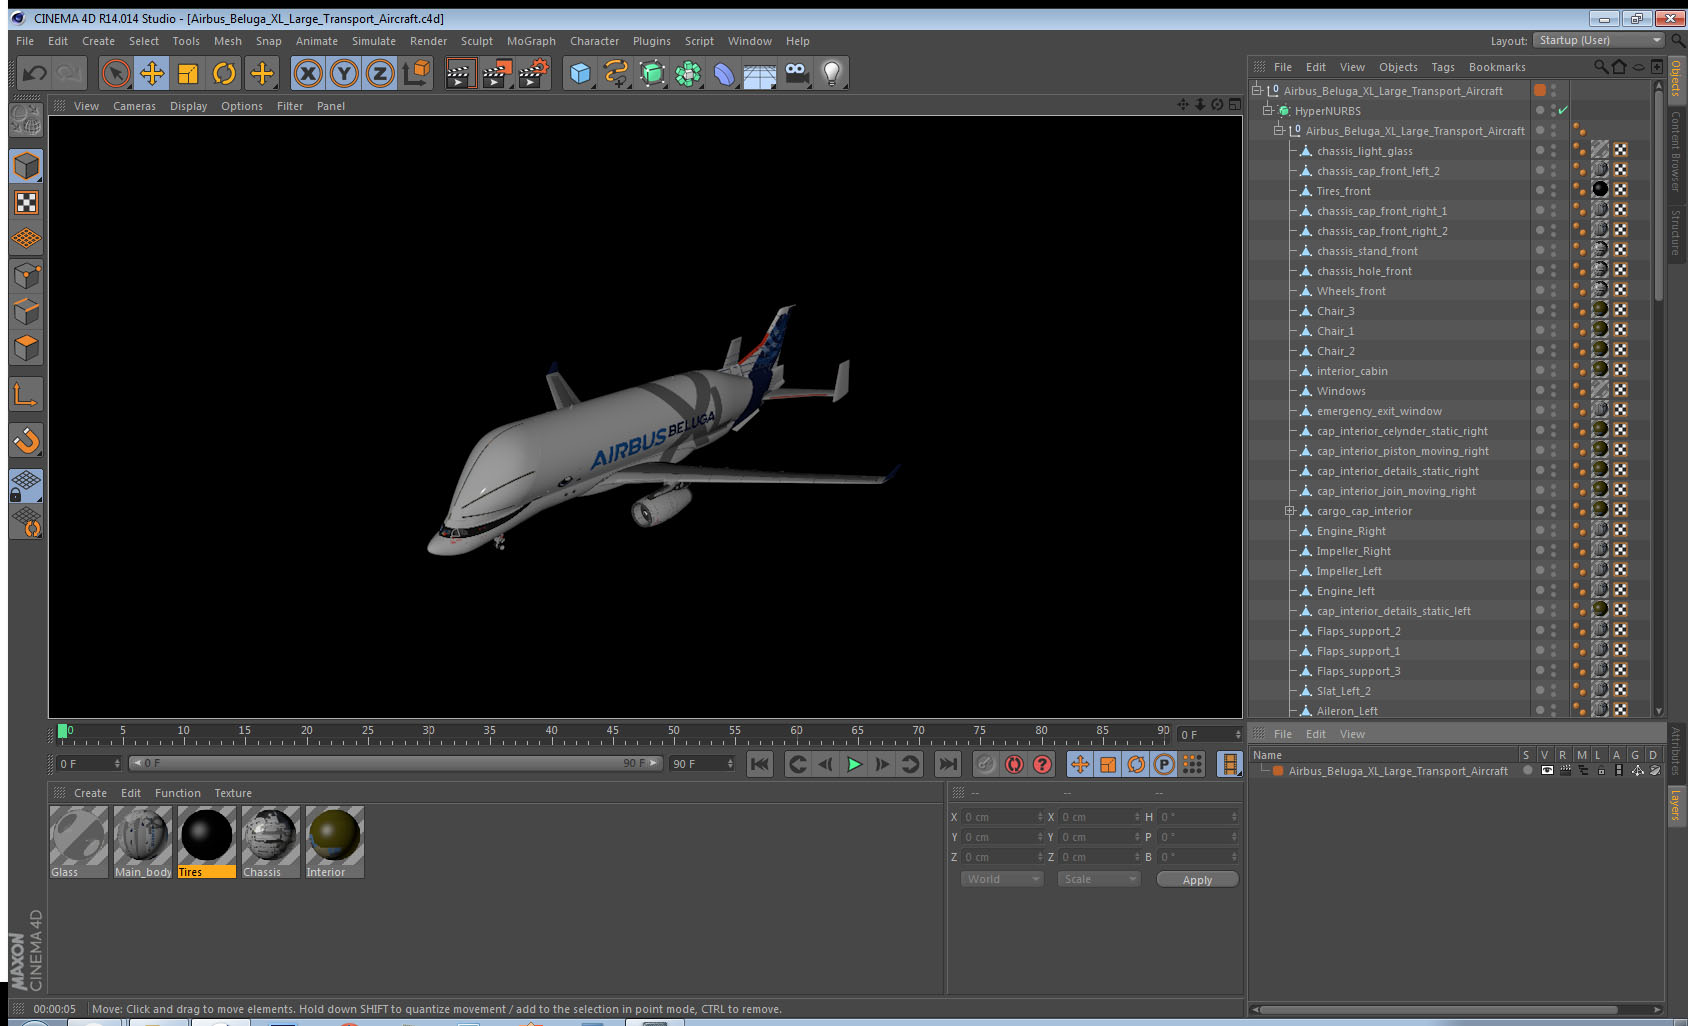Click the Record Active Objects keyframe button

(986, 764)
